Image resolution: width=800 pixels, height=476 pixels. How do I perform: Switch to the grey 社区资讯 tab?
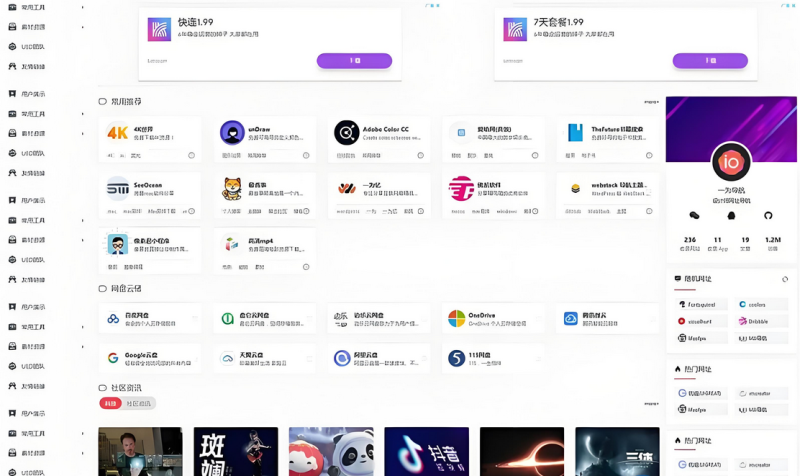click(x=139, y=404)
